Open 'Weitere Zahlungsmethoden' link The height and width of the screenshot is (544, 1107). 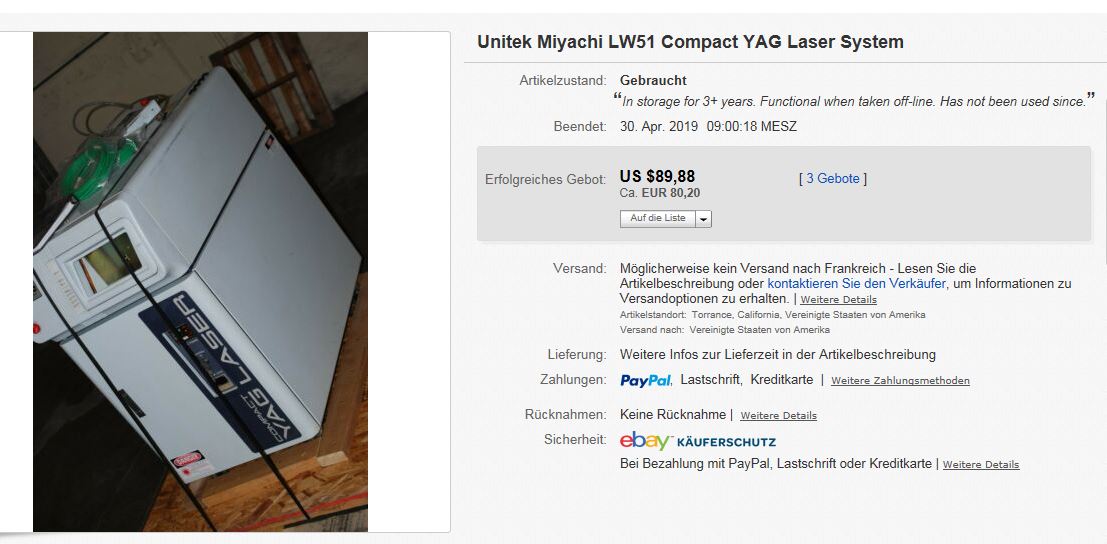(900, 381)
